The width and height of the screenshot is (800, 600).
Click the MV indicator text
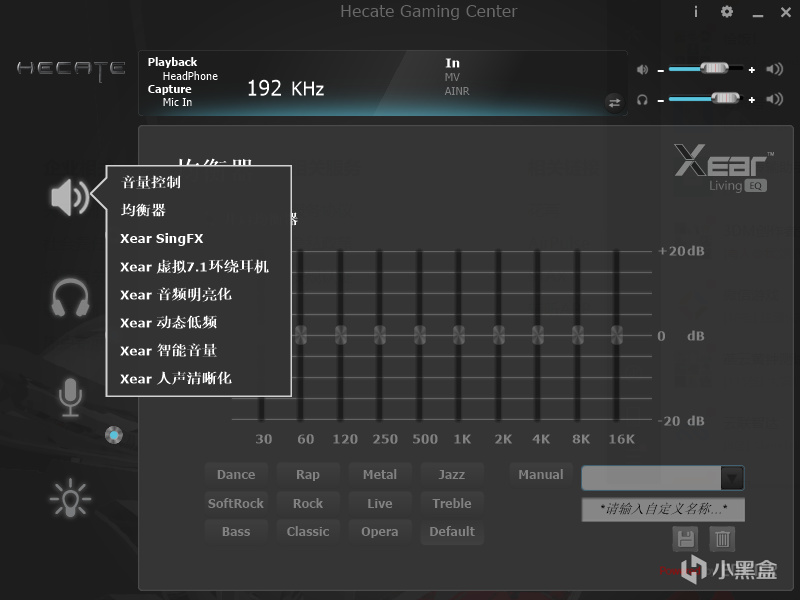452,77
